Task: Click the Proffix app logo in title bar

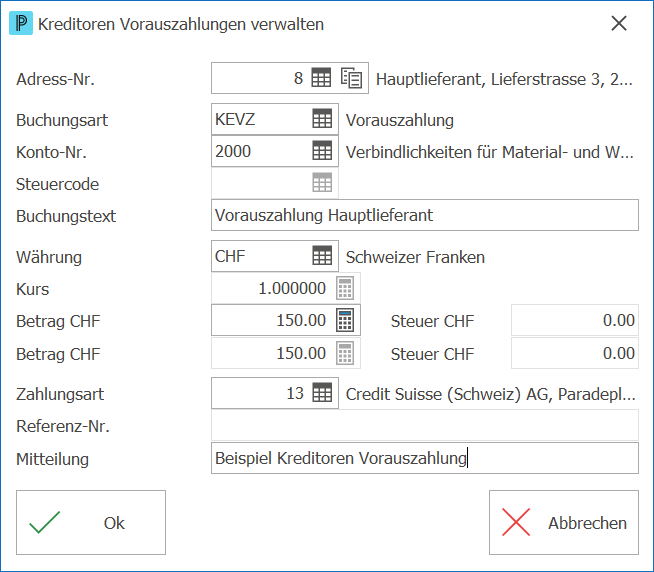Action: [21, 23]
